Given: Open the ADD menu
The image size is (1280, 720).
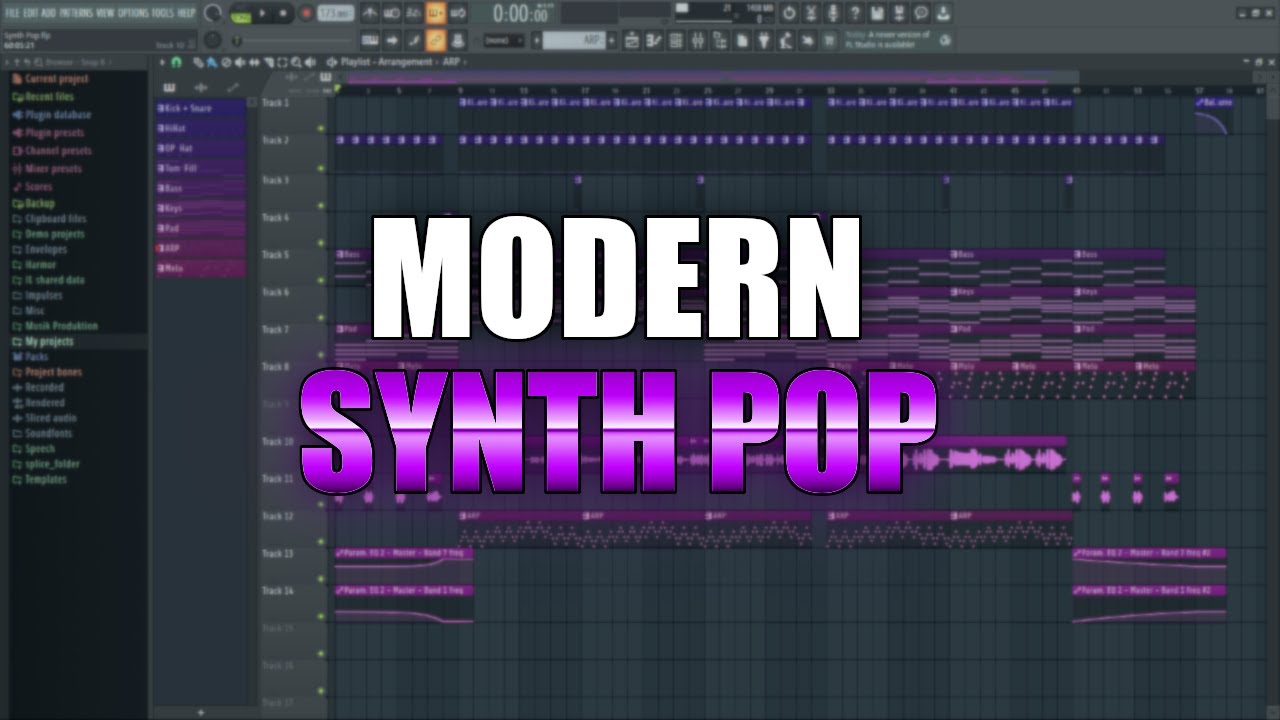Looking at the screenshot, I should click(x=49, y=13).
